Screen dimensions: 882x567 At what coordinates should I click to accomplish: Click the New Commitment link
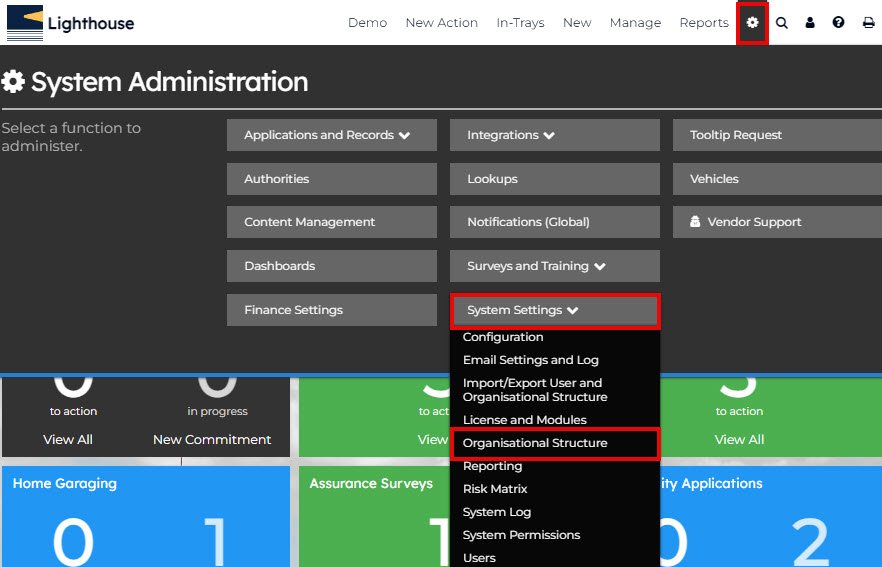click(x=212, y=440)
